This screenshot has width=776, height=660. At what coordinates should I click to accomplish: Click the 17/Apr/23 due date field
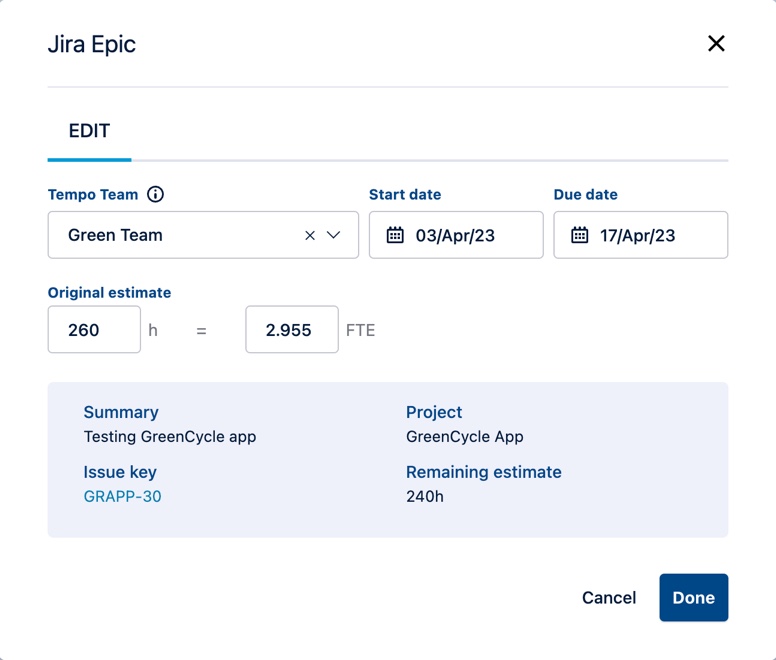coord(654,235)
